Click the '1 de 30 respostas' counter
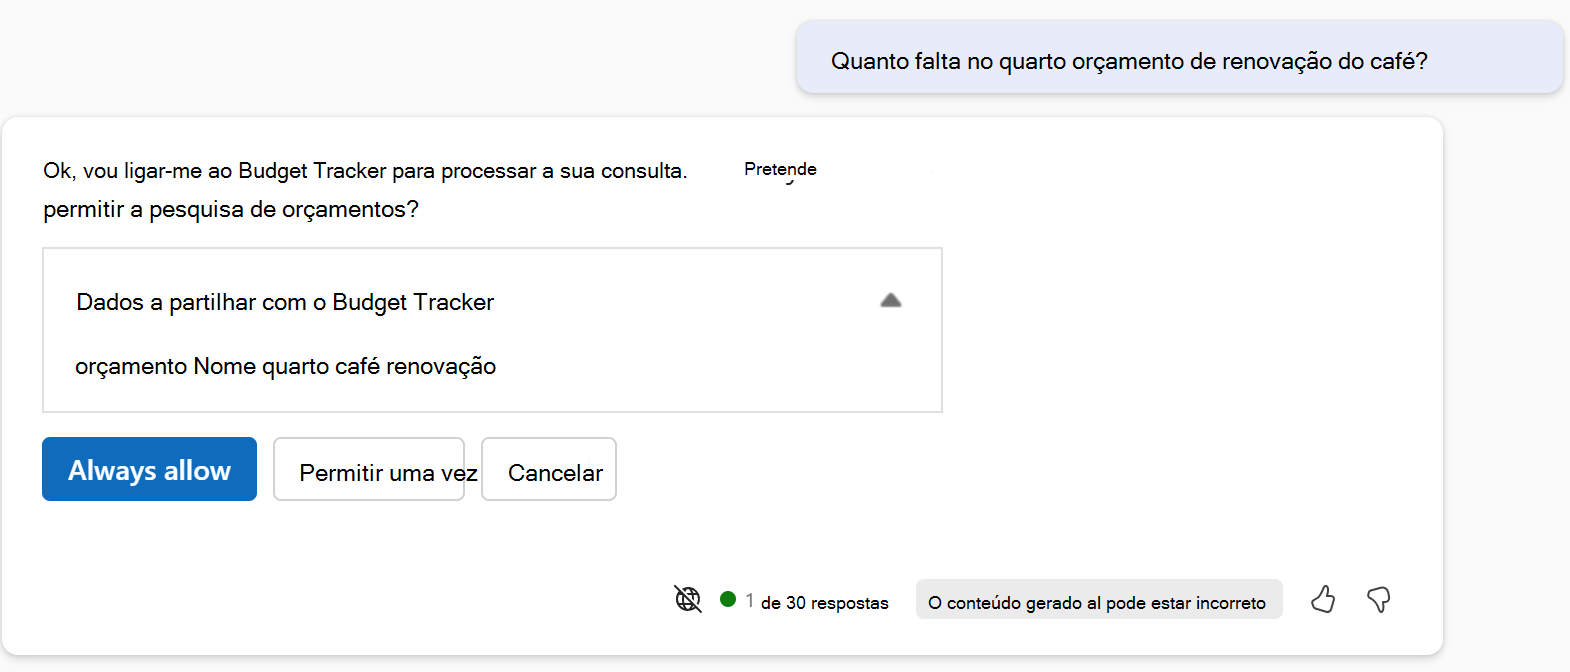 pyautogui.click(x=816, y=602)
